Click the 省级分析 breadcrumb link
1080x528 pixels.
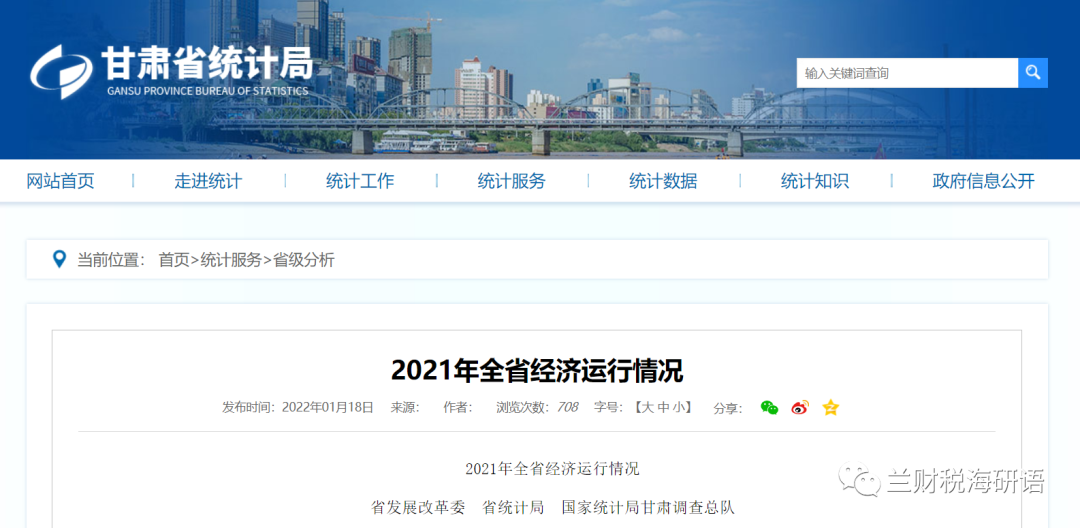pyautogui.click(x=304, y=260)
